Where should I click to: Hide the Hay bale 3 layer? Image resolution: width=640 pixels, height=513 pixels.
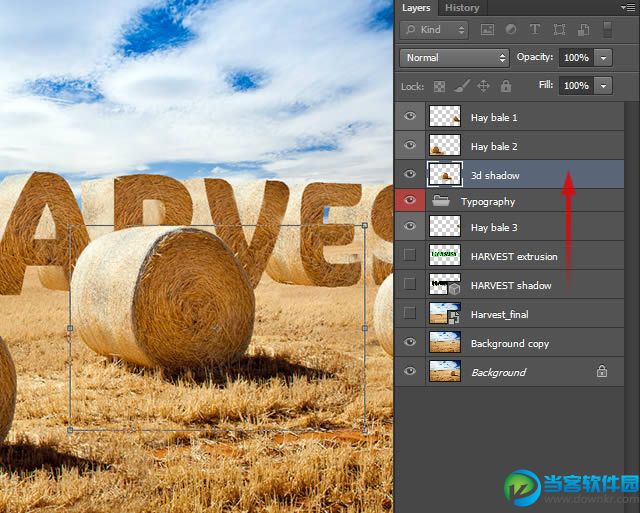410,227
